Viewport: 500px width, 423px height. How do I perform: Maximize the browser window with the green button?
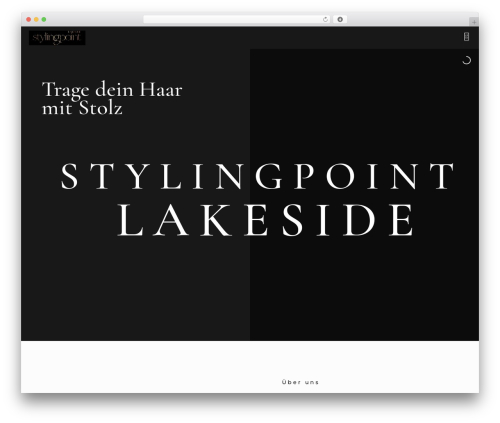coord(44,20)
